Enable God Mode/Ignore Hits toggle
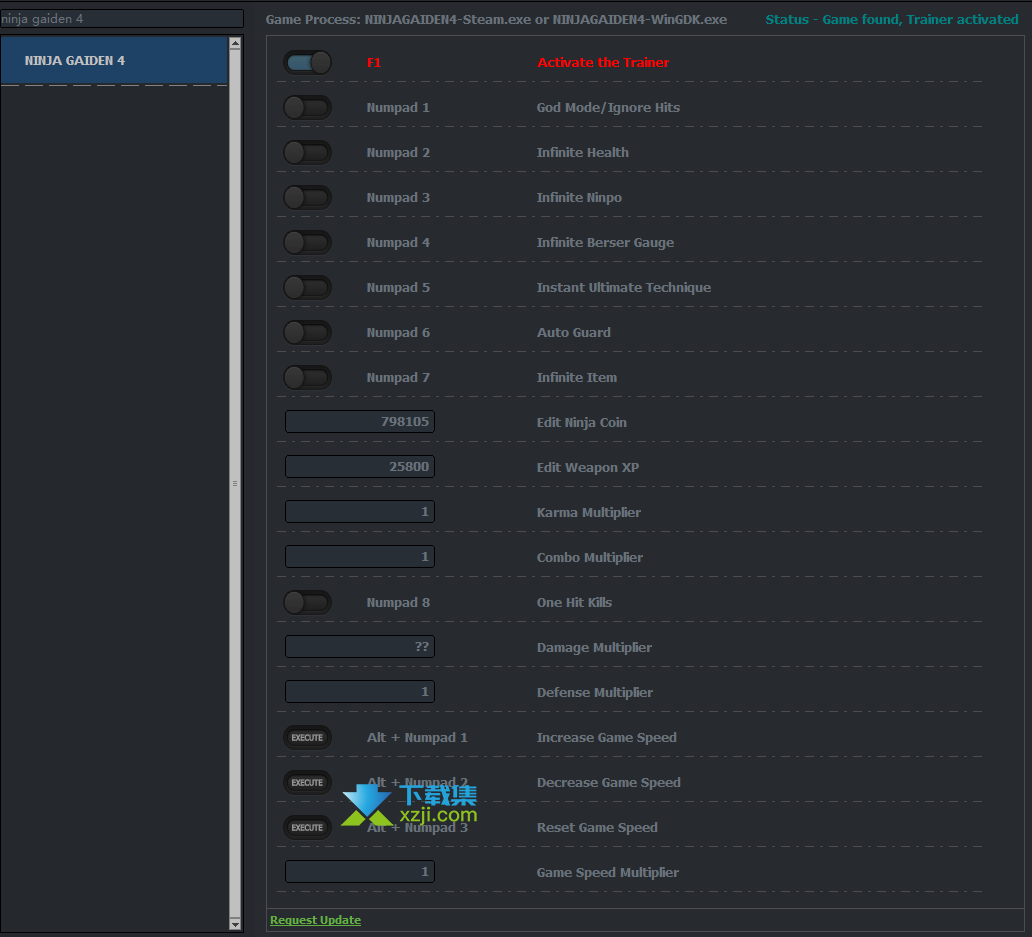This screenshot has width=1032, height=937. [x=307, y=108]
